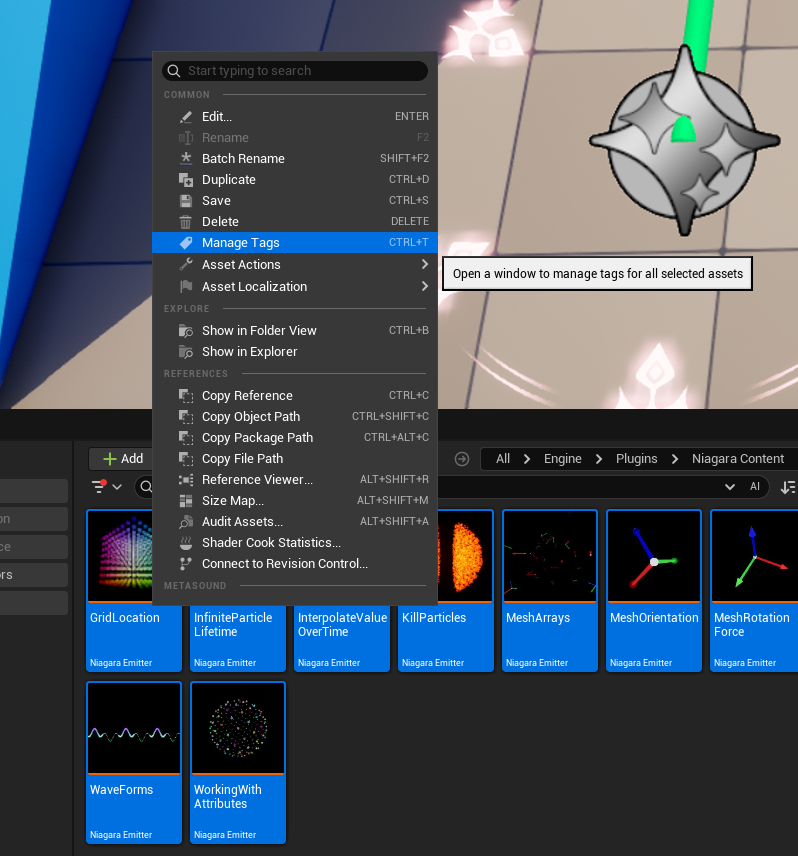The width and height of the screenshot is (798, 856).
Task: Click the InfiniteParticleLifetime asset label
Action: point(233,625)
